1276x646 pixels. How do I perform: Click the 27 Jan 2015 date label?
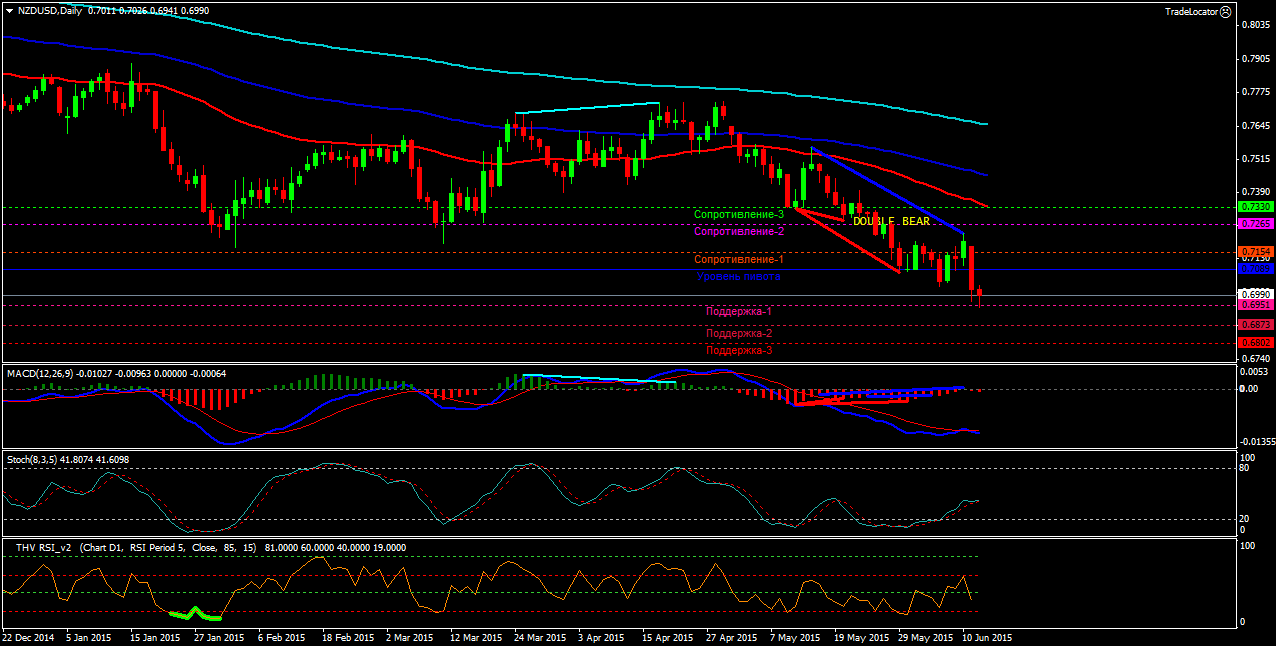pyautogui.click(x=219, y=637)
